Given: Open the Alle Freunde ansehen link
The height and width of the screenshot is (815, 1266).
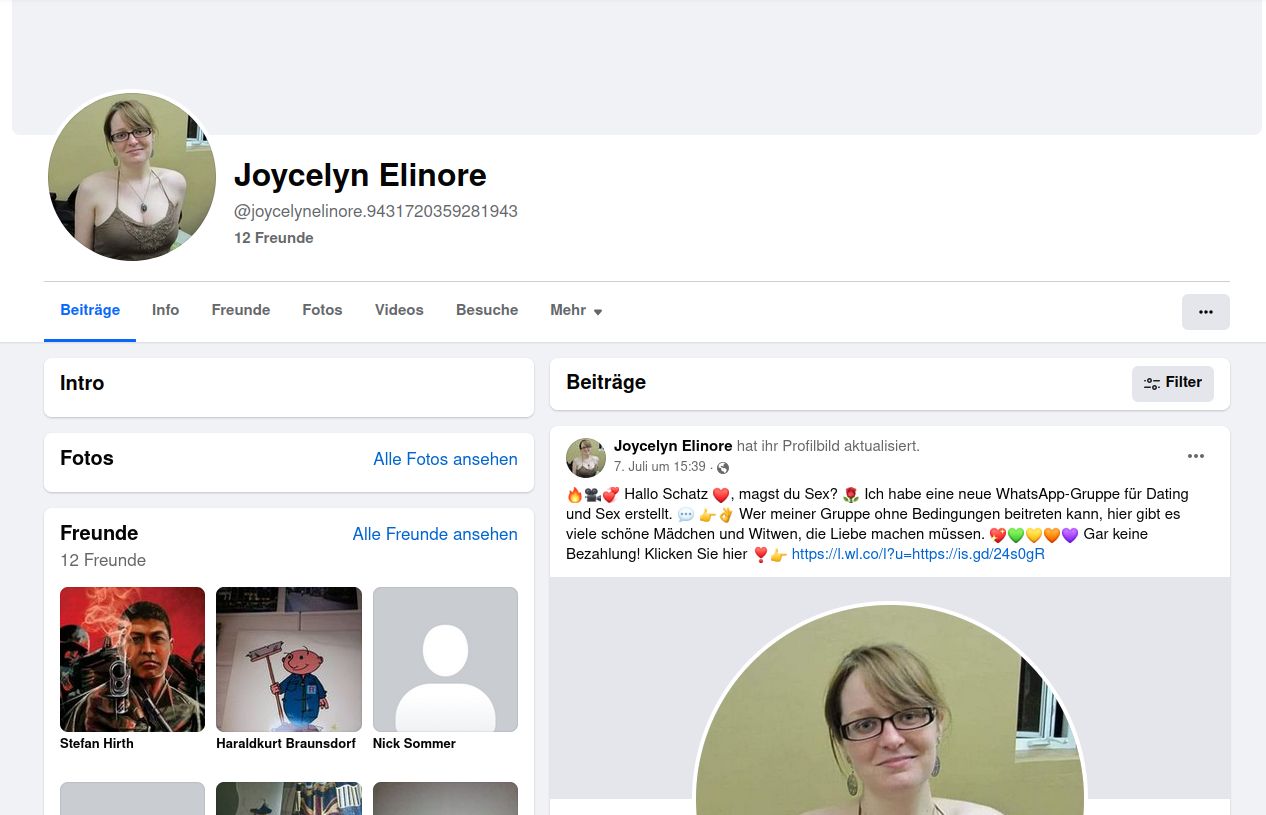Looking at the screenshot, I should [435, 534].
